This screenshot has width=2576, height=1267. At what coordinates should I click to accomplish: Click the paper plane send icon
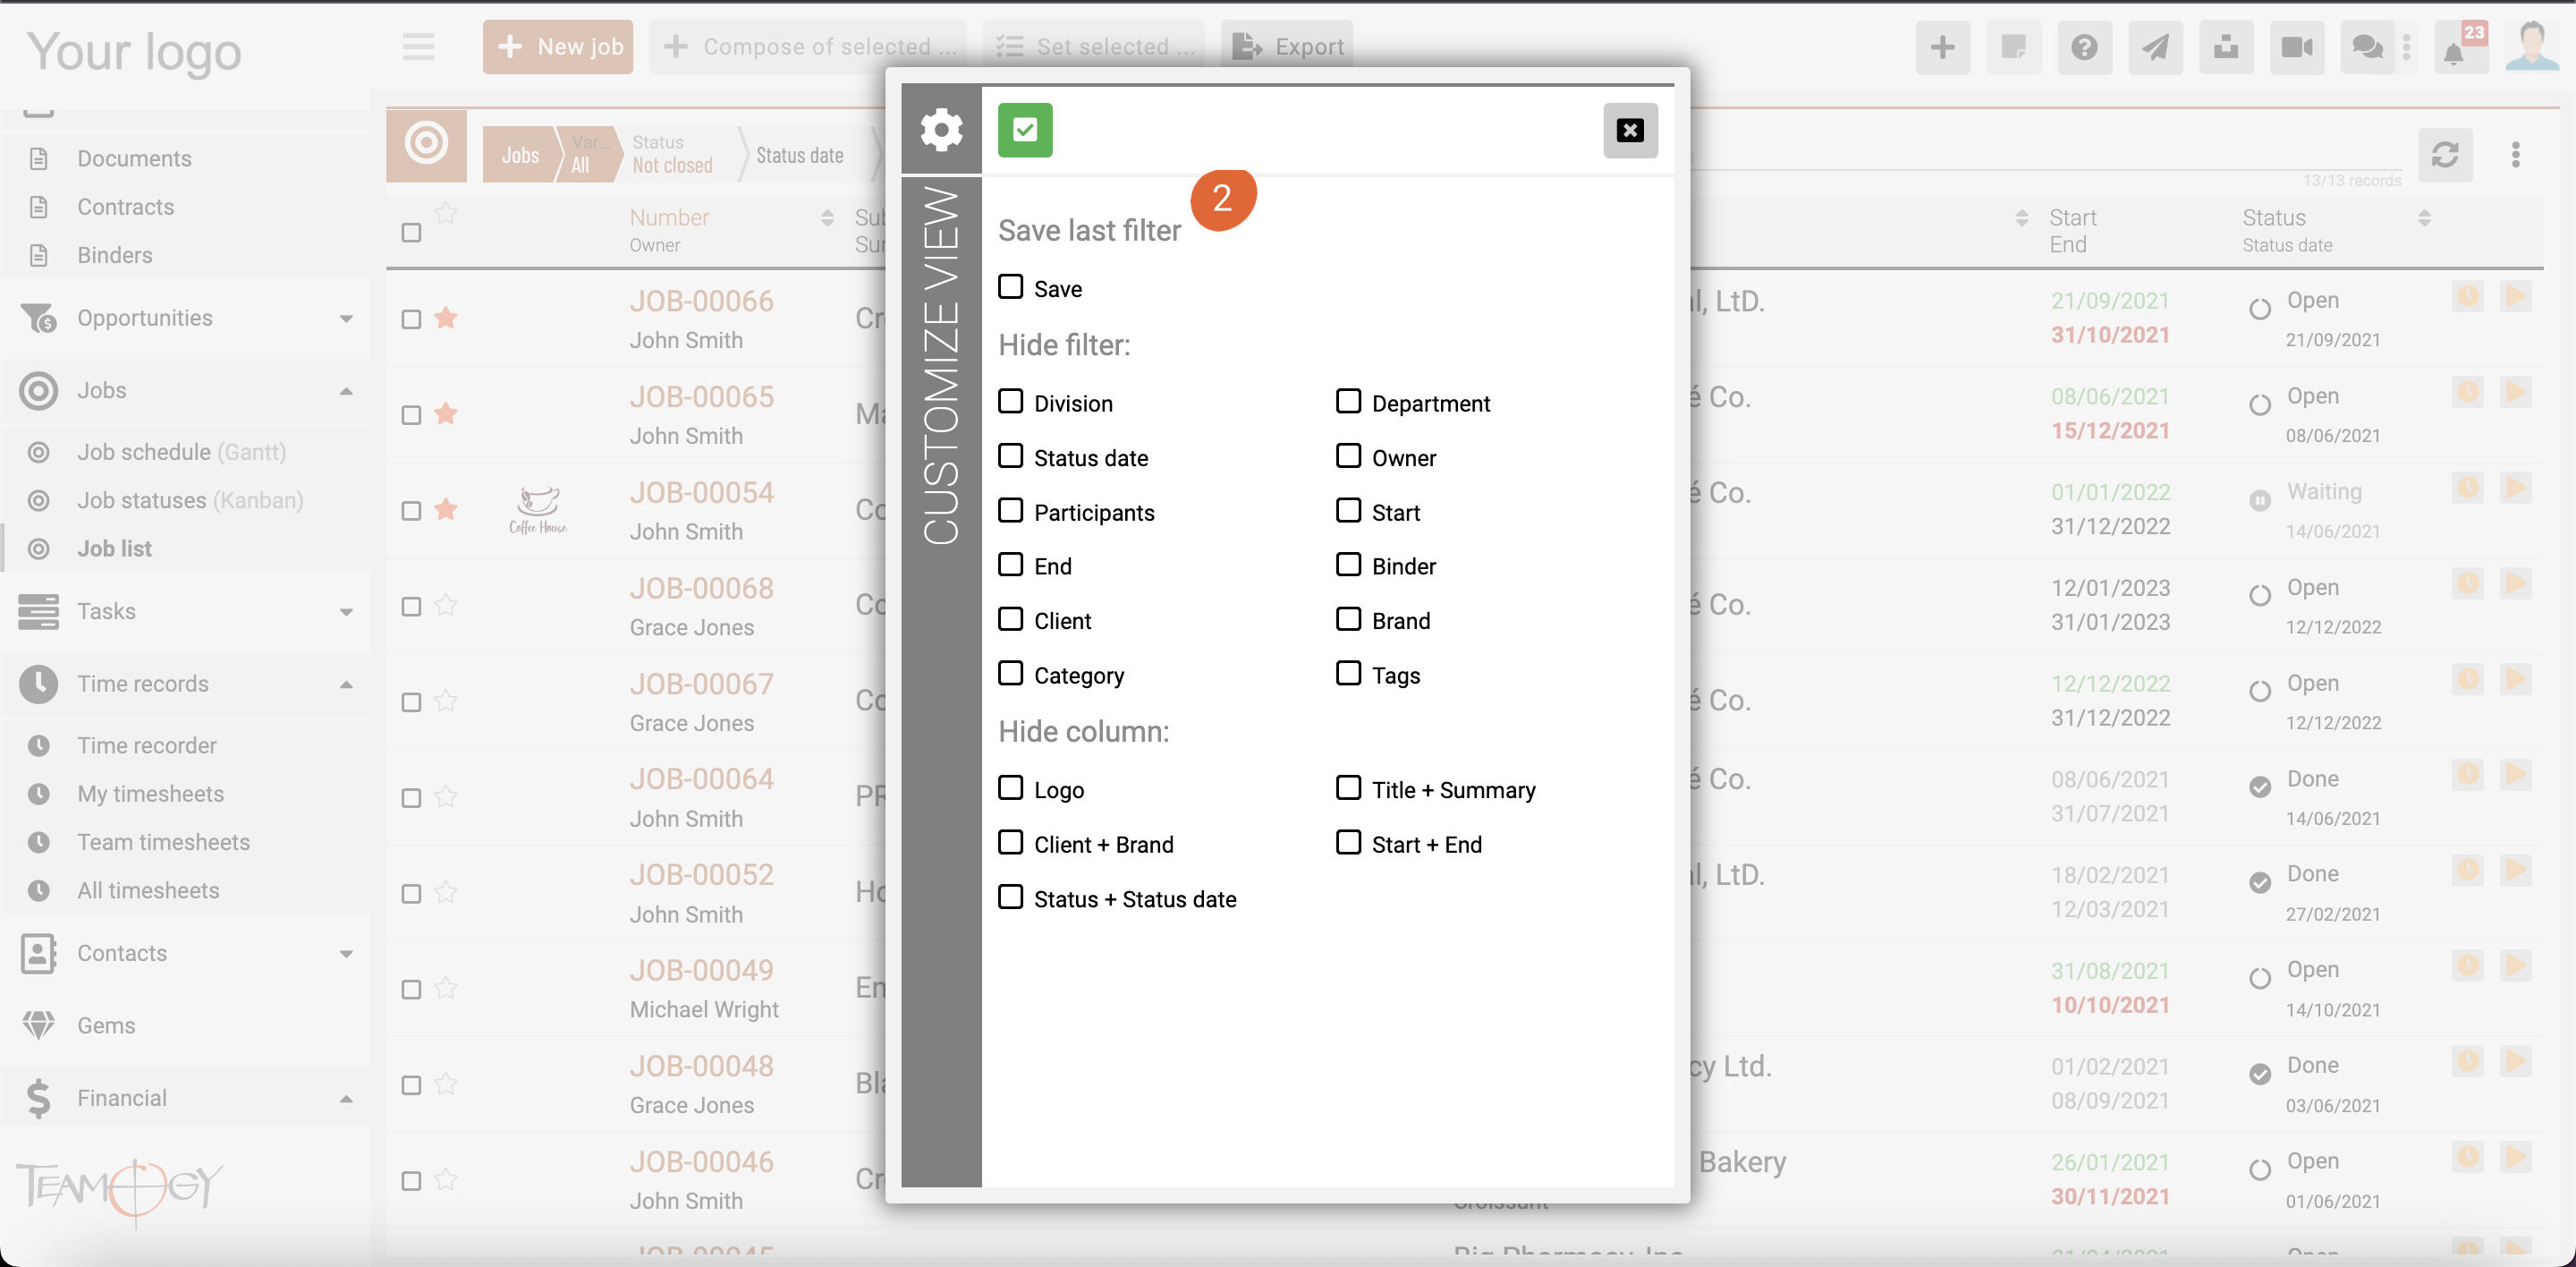(2155, 47)
